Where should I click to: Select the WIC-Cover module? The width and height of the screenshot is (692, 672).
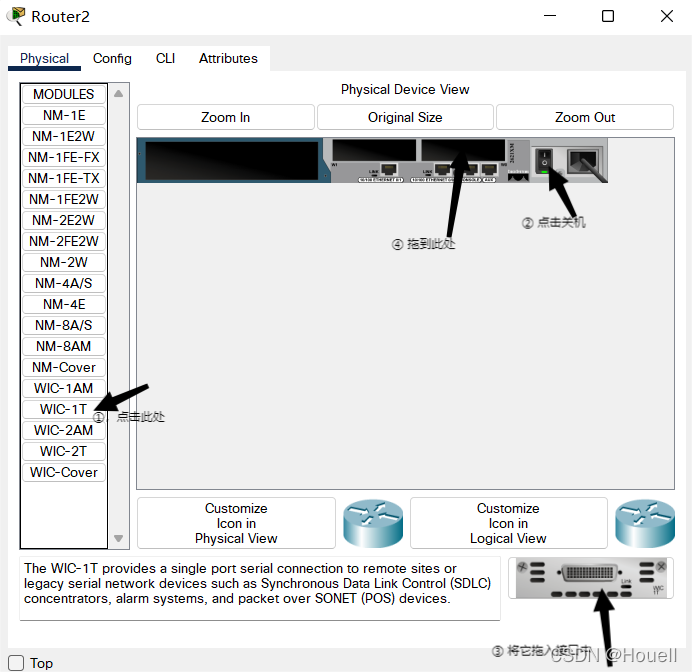(x=64, y=472)
